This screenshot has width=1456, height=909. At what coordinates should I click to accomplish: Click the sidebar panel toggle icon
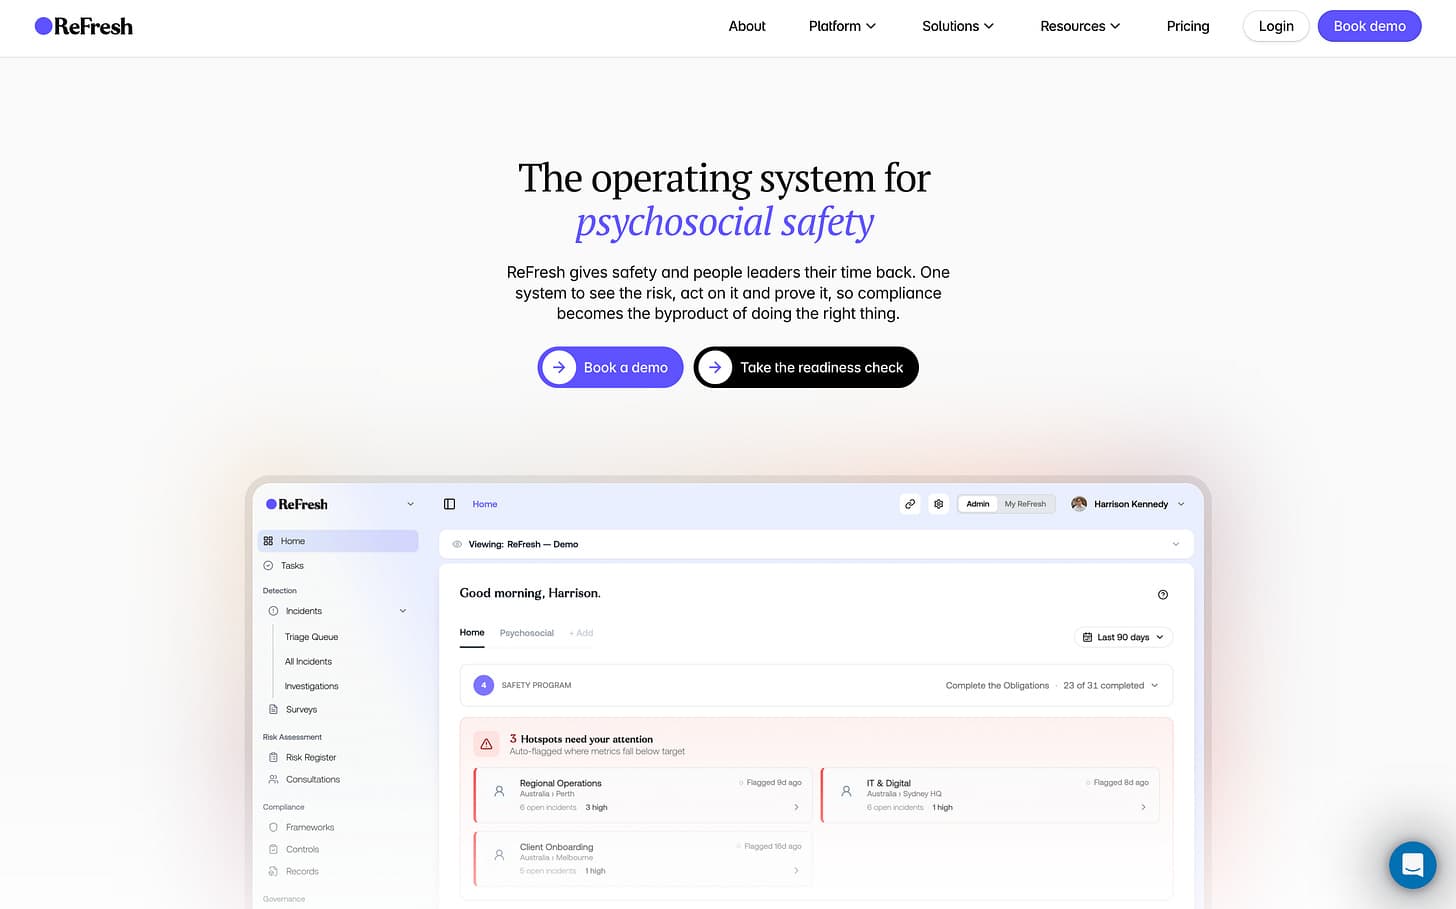(x=449, y=504)
